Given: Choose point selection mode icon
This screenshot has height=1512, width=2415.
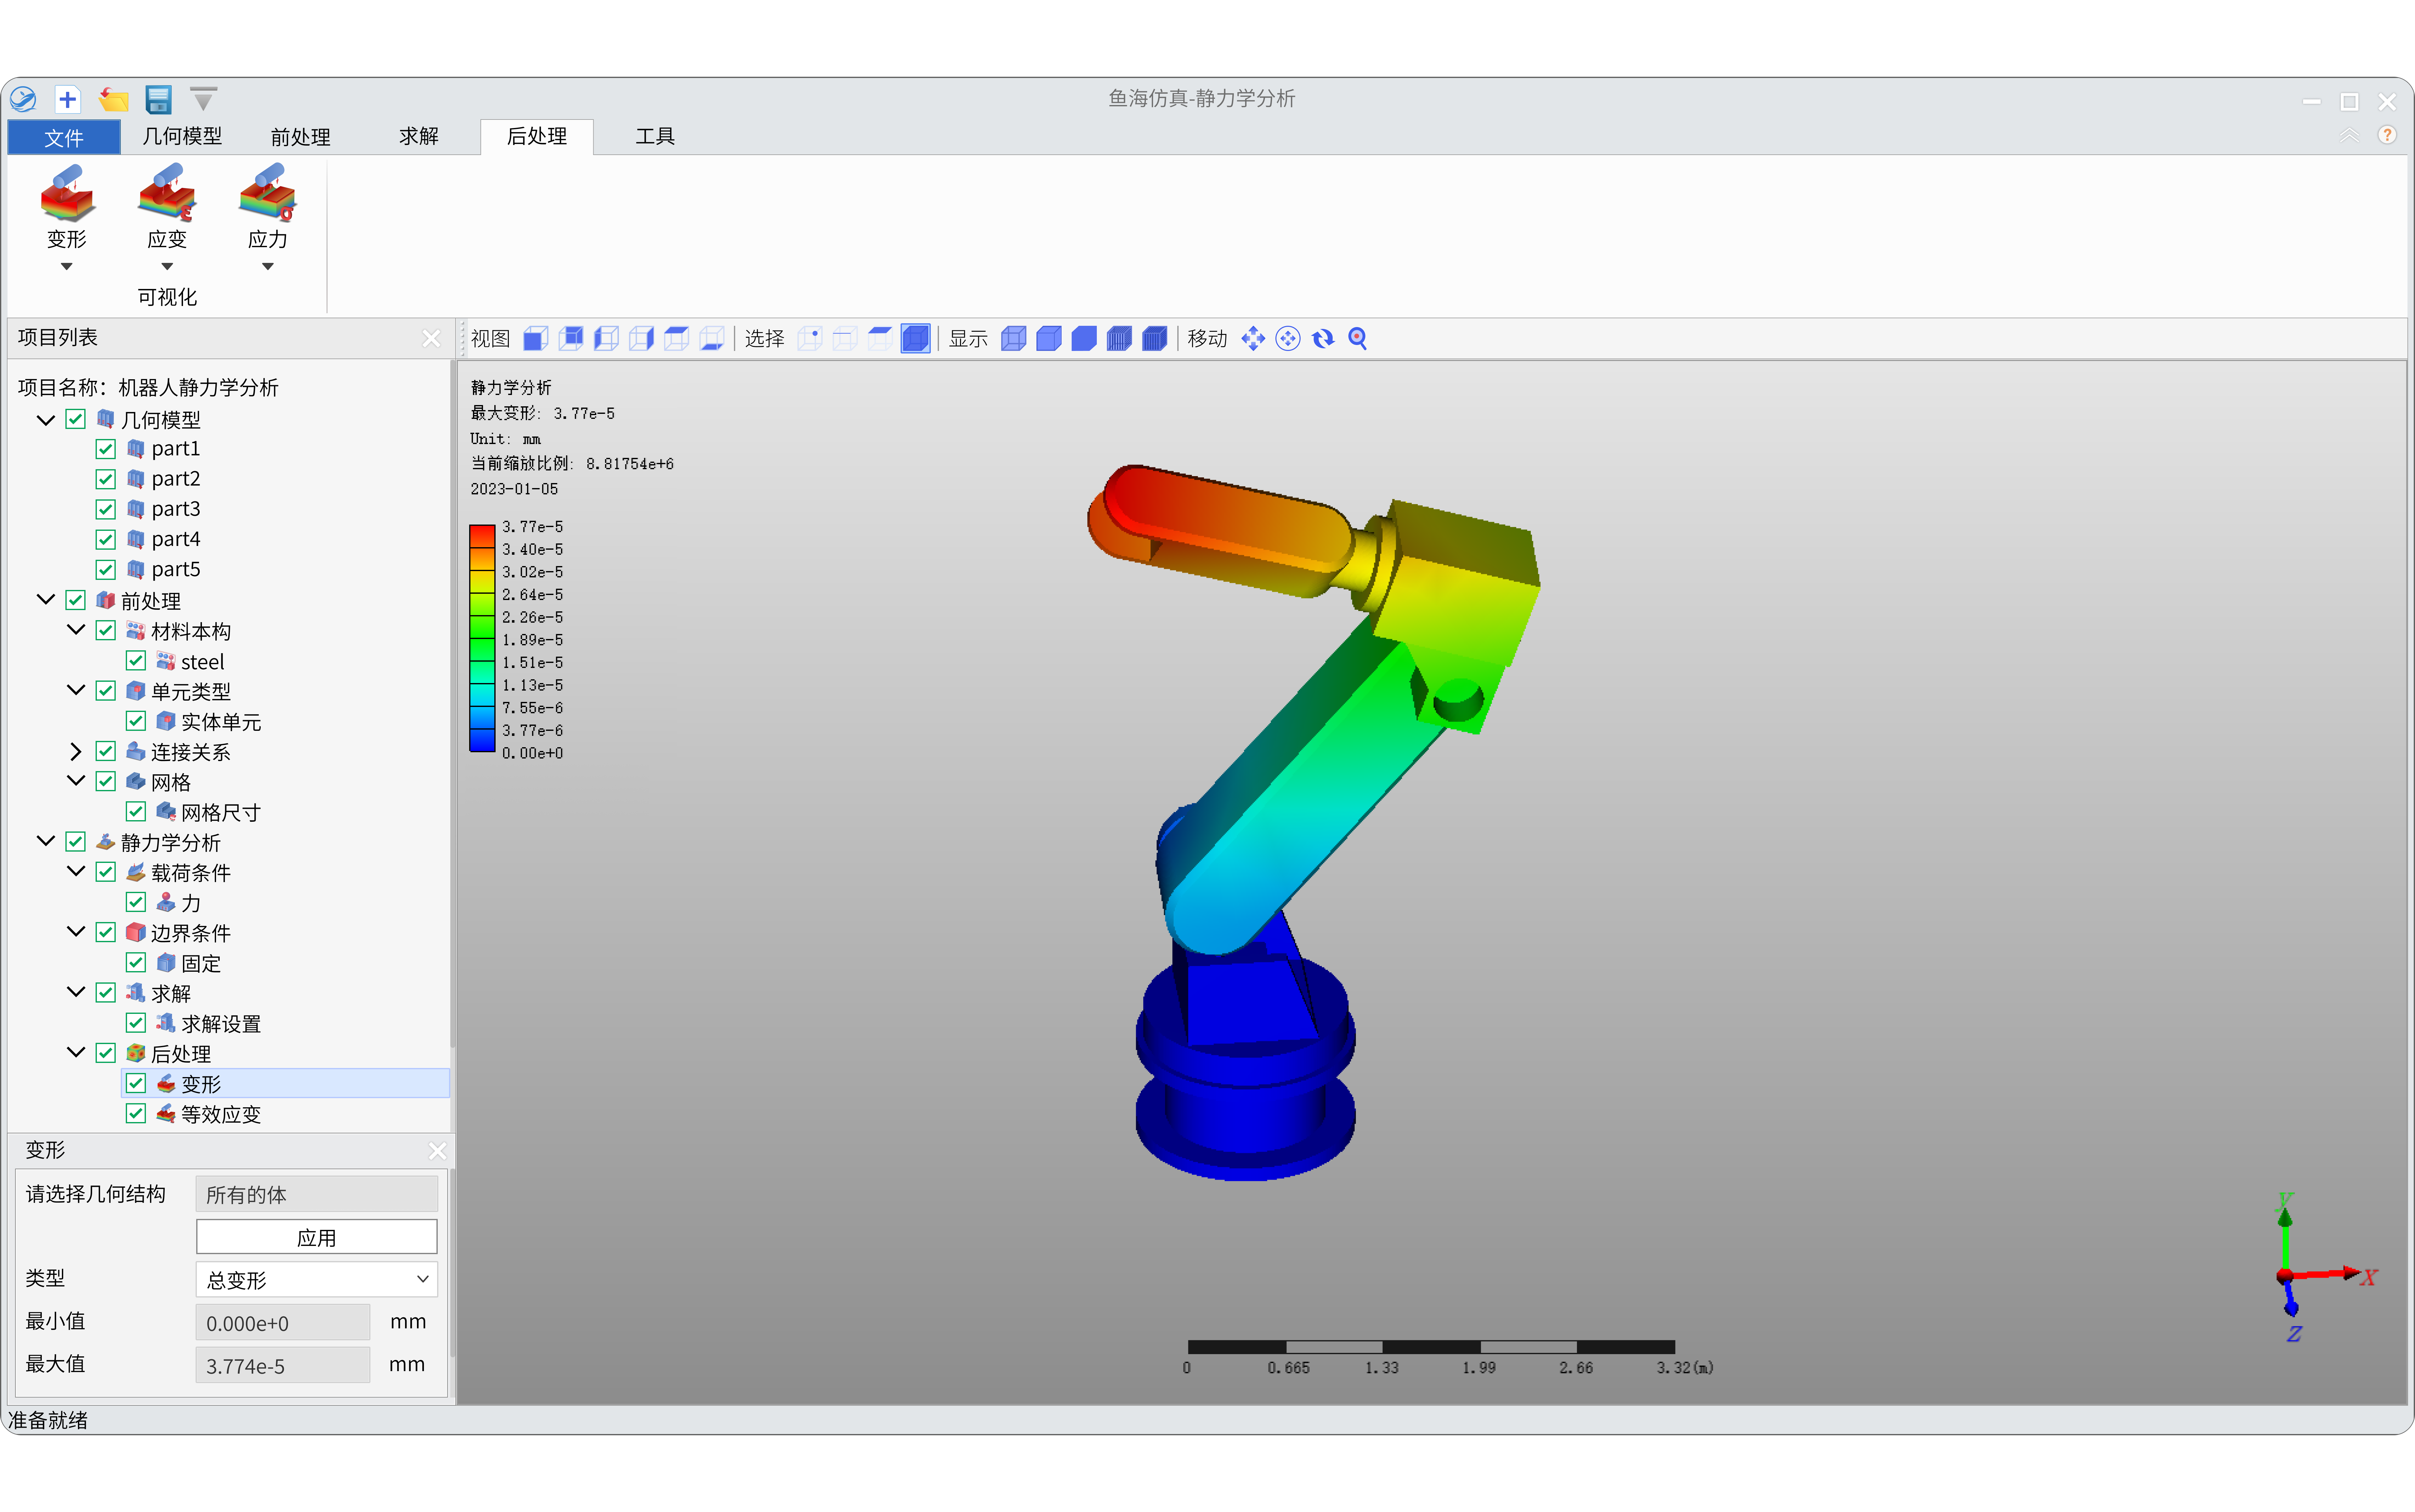Looking at the screenshot, I should [810, 339].
